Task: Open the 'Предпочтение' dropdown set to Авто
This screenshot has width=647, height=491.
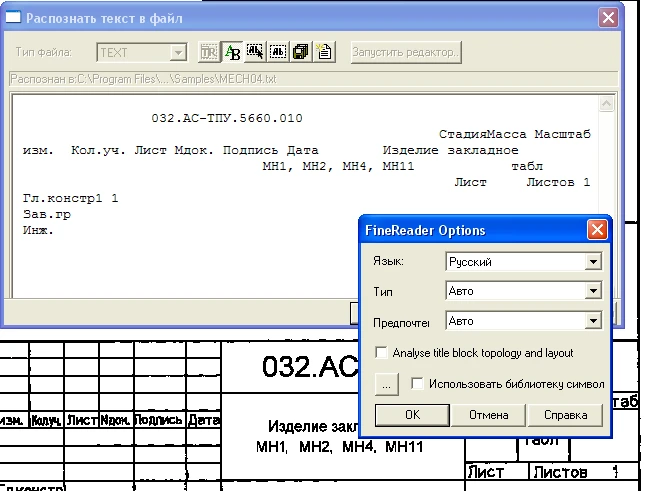Action: pos(593,322)
